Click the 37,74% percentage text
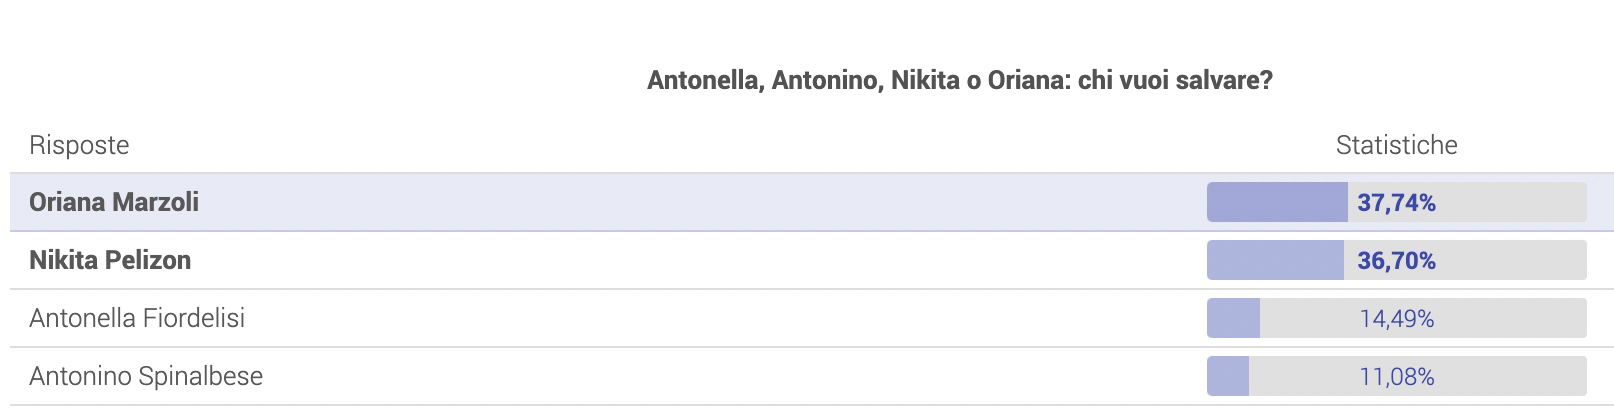 coord(1396,203)
